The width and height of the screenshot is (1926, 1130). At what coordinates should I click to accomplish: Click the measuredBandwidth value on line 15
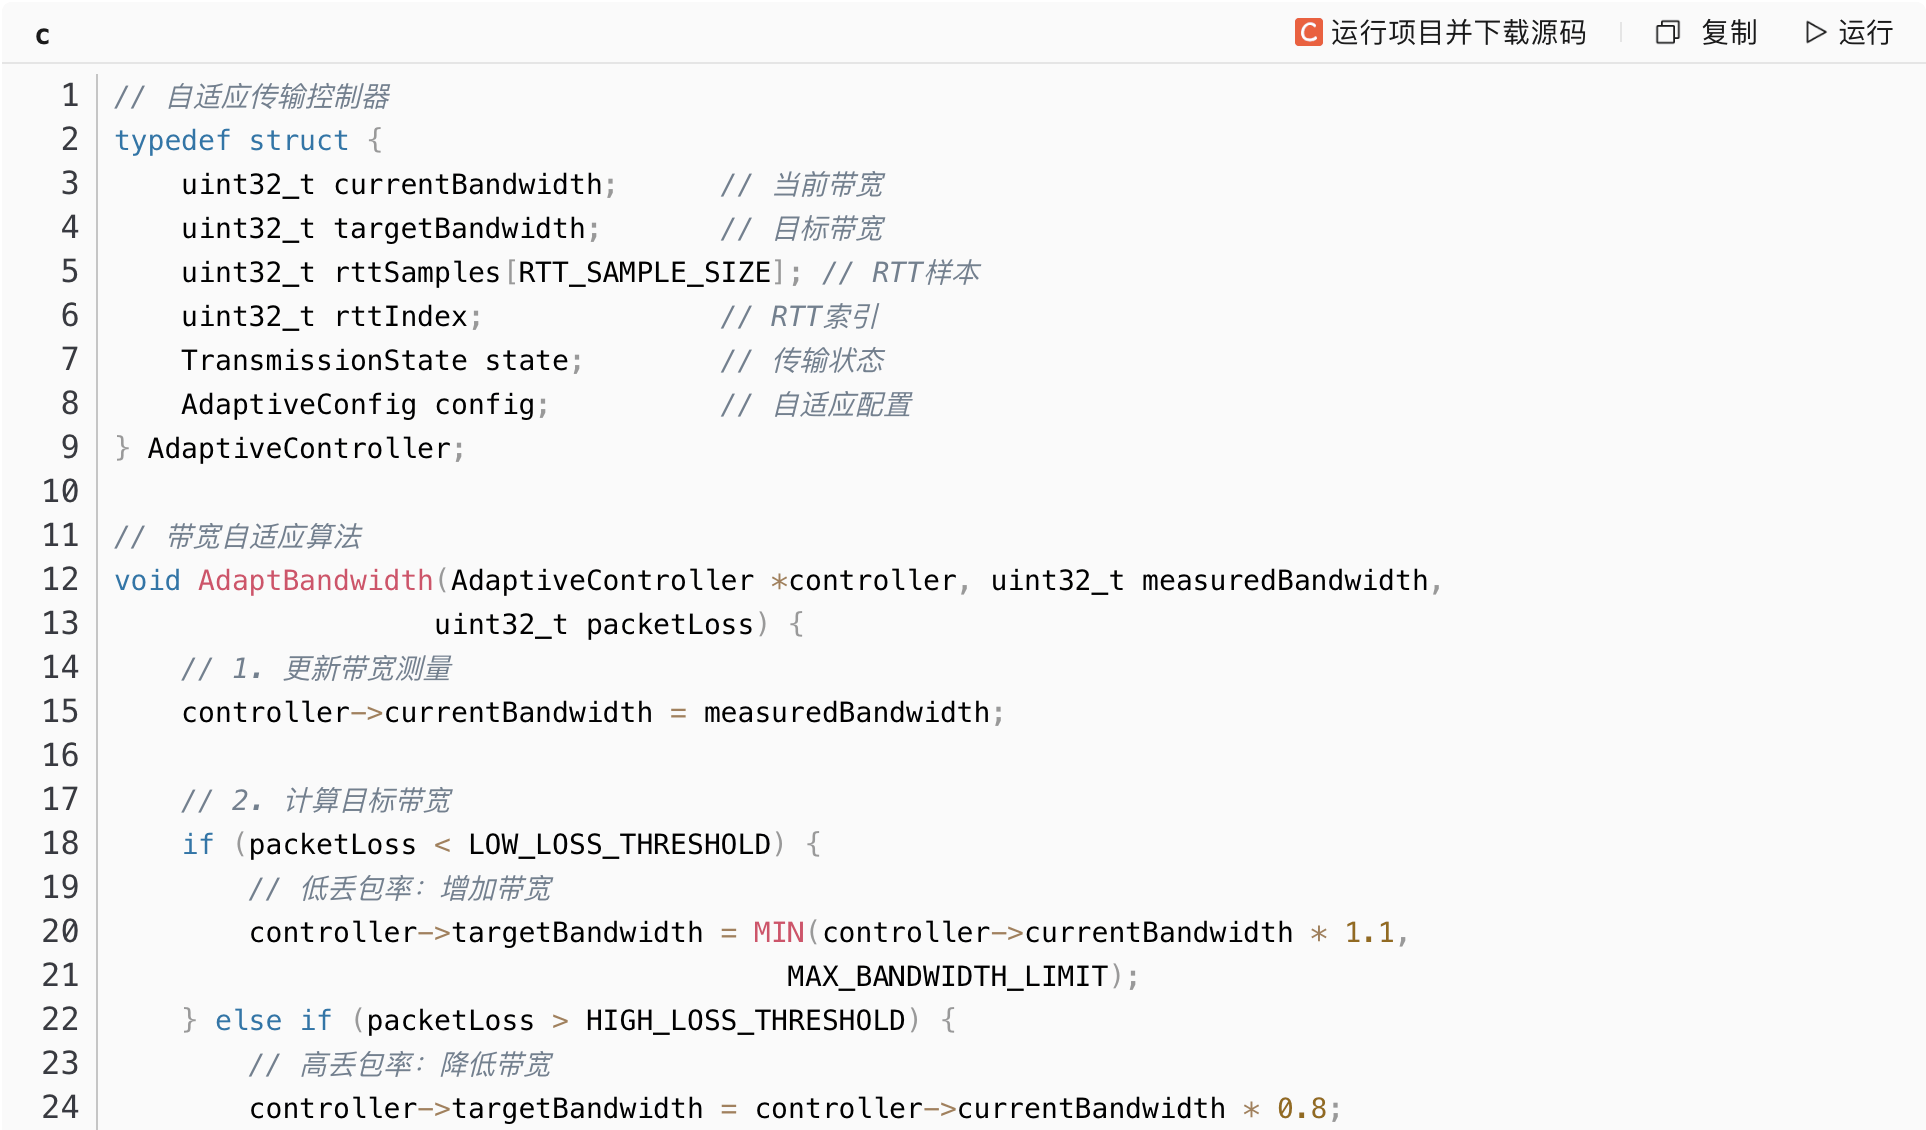(846, 712)
